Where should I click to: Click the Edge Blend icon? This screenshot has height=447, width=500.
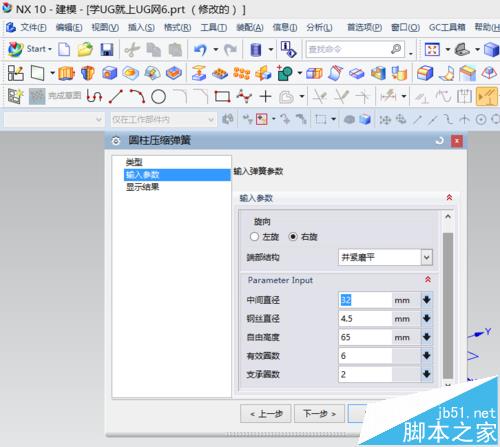(425, 73)
